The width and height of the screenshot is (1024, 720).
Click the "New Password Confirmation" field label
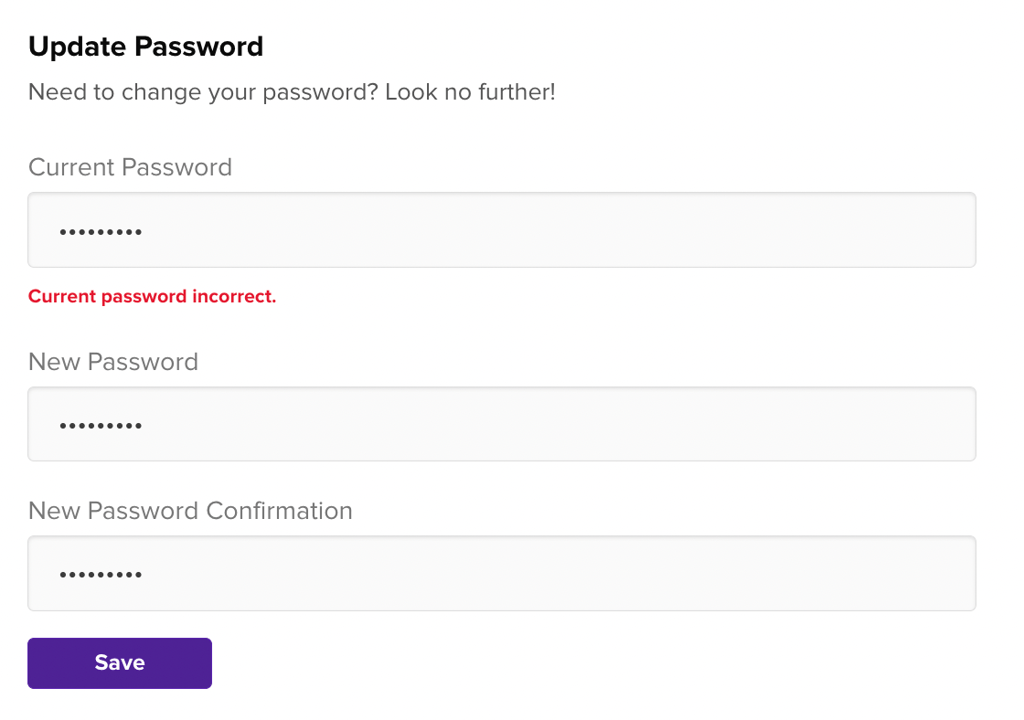[190, 510]
